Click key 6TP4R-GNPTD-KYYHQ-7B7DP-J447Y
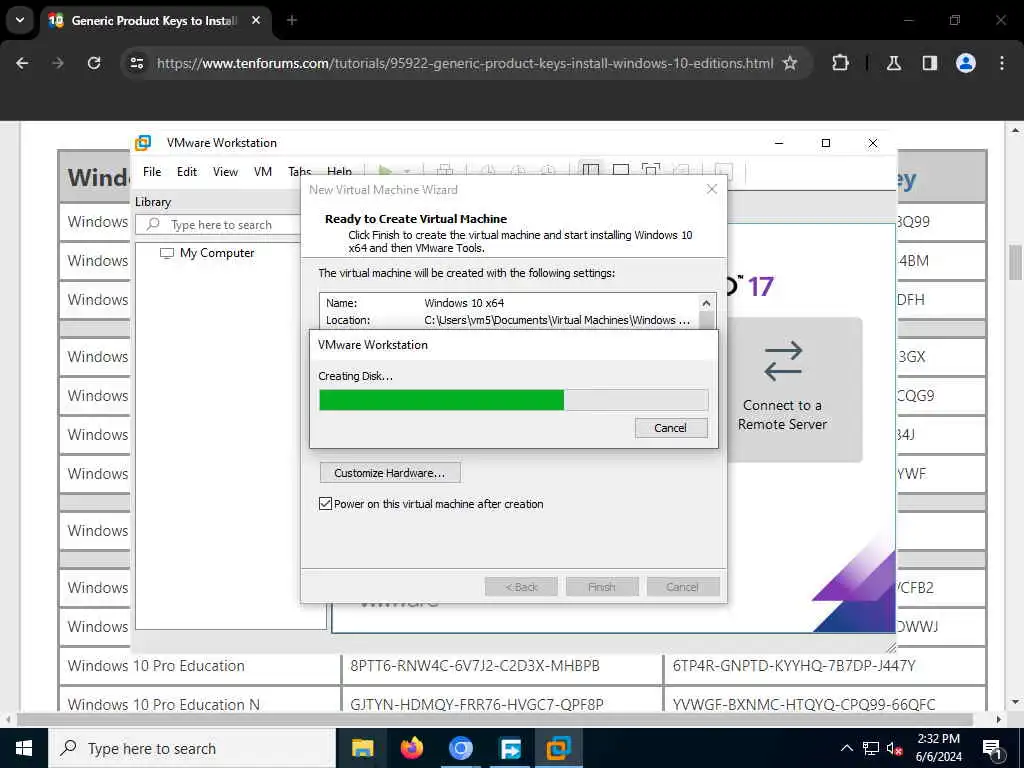The image size is (1024, 768). pyautogui.click(x=794, y=665)
